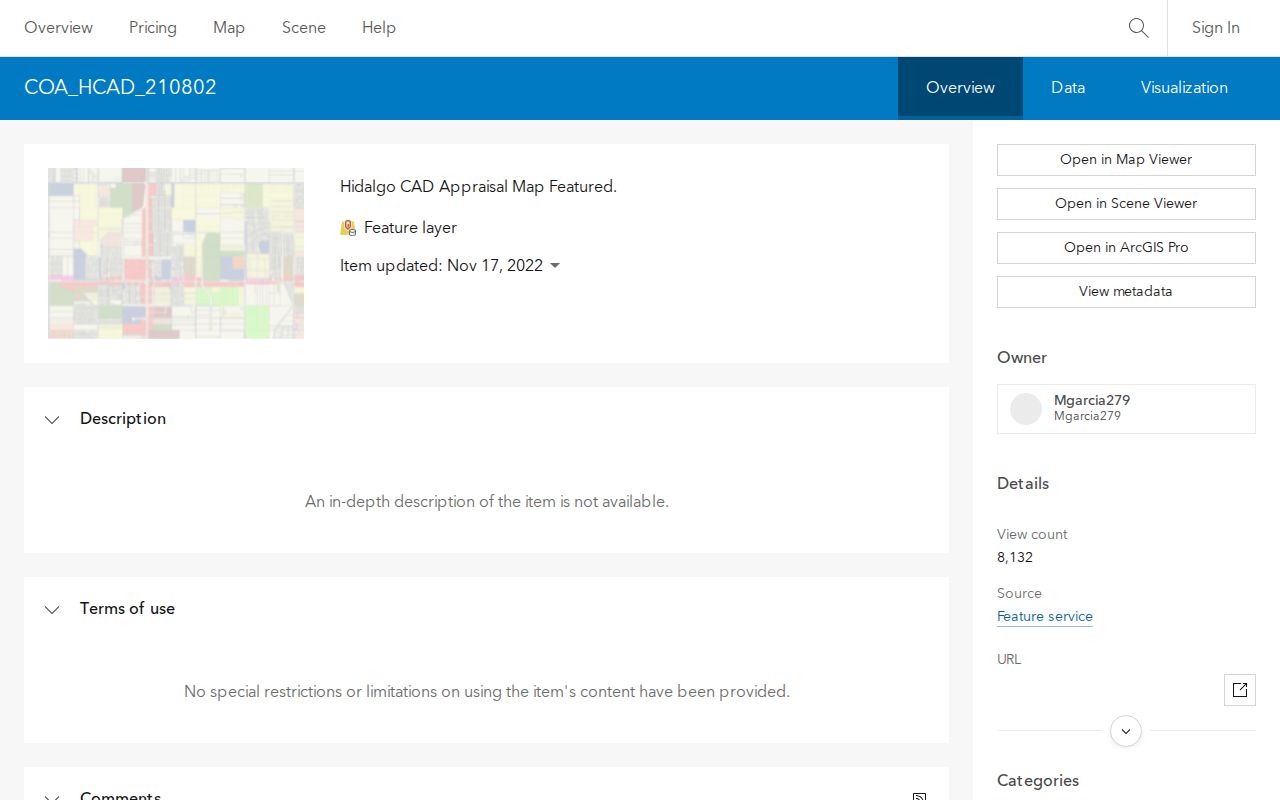Expand more details with the down chevron
This screenshot has width=1280, height=800.
1126,731
